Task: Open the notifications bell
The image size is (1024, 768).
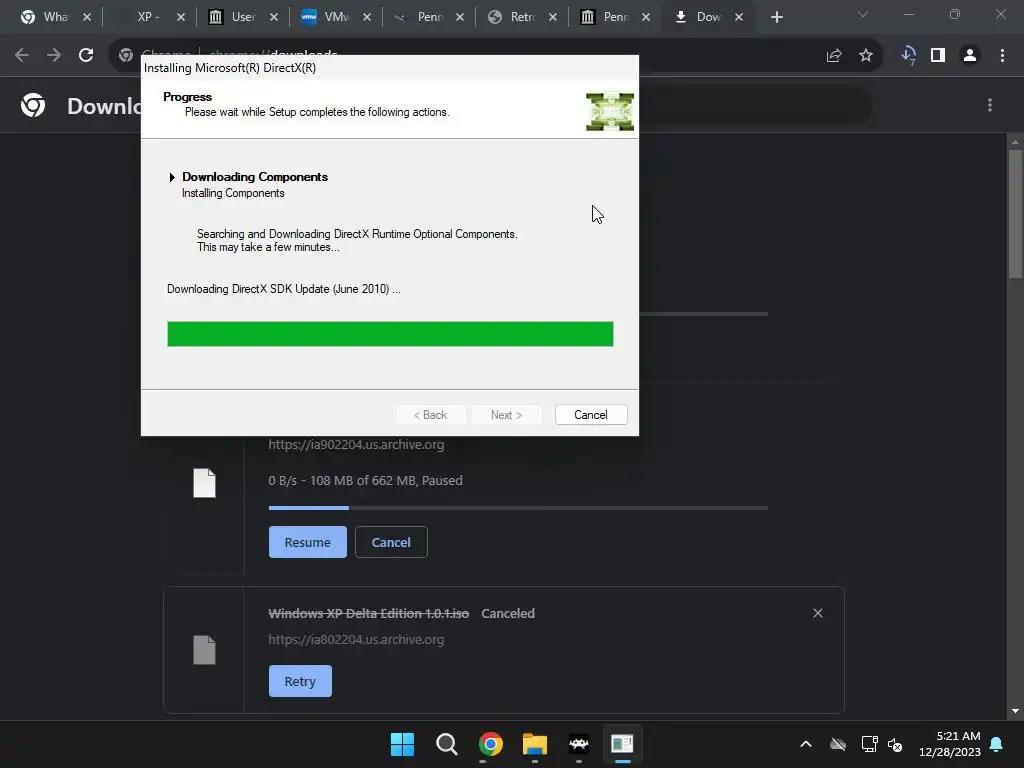Action: tap(997, 744)
